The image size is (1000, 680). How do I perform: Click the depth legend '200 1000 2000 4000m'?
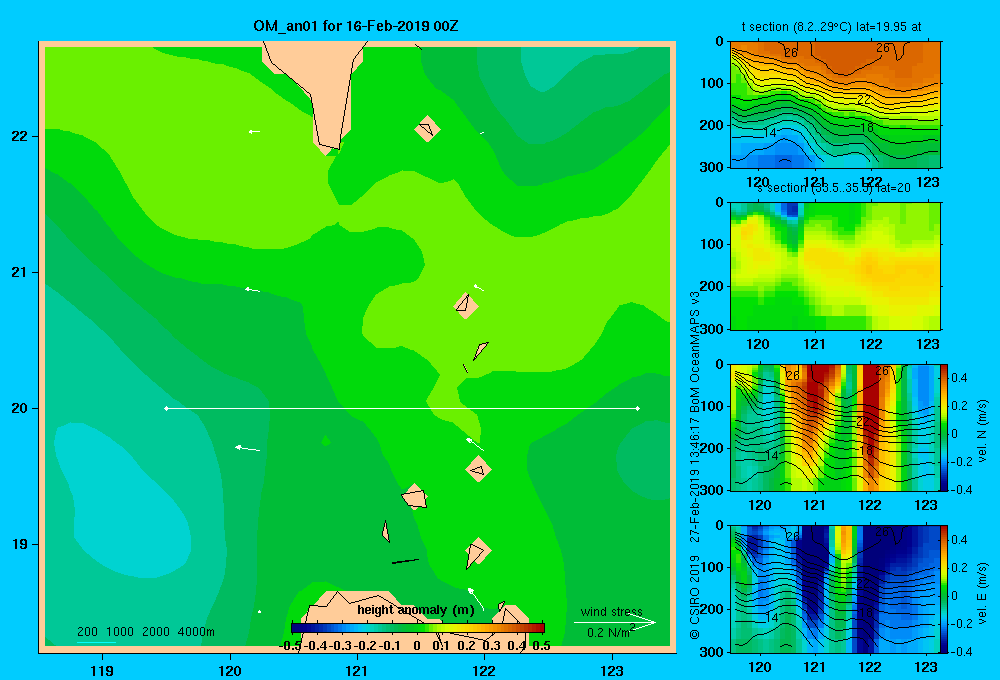(x=145, y=632)
